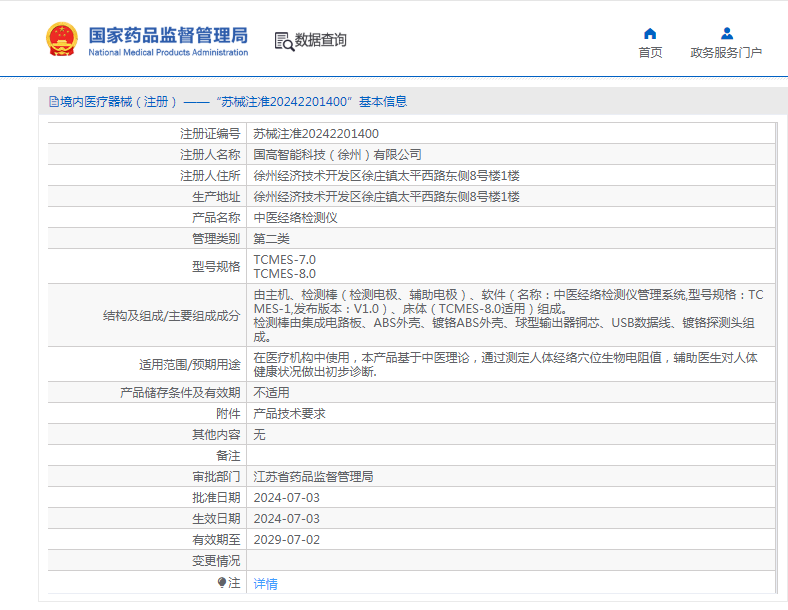Click 数据查询 text label
The width and height of the screenshot is (788, 610).
[321, 40]
